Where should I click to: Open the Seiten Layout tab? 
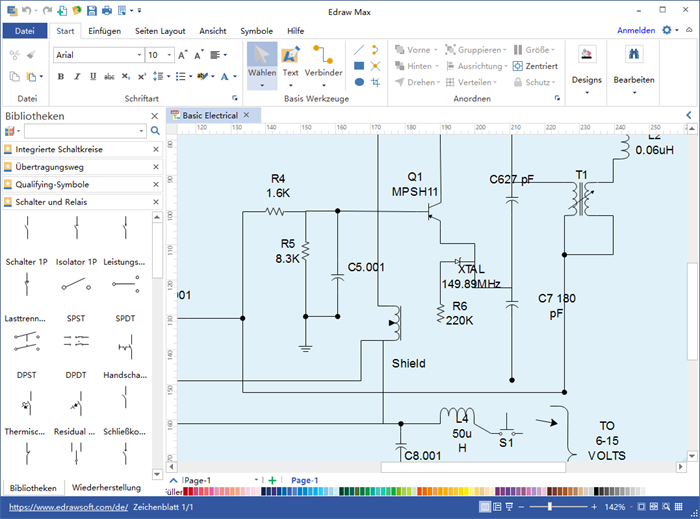161,31
